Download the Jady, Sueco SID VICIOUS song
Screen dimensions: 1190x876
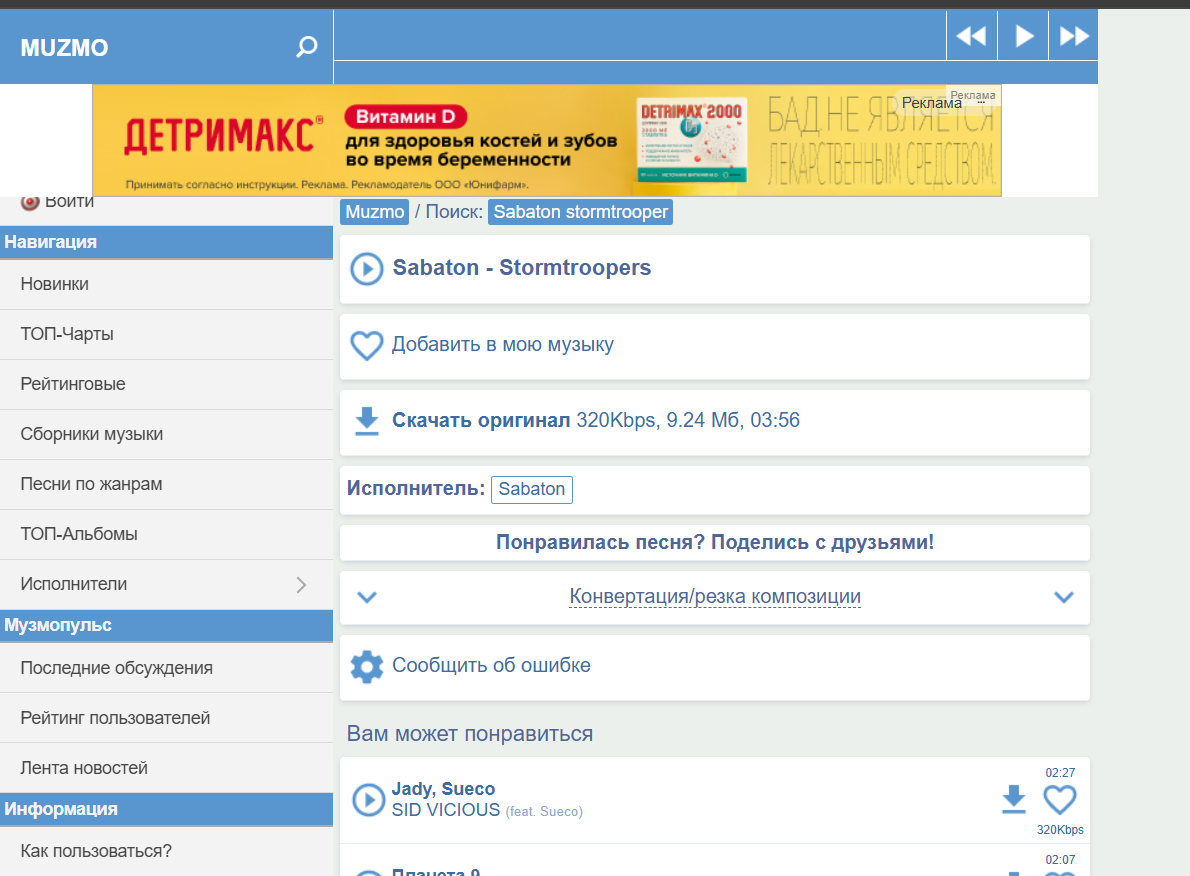(x=1014, y=799)
